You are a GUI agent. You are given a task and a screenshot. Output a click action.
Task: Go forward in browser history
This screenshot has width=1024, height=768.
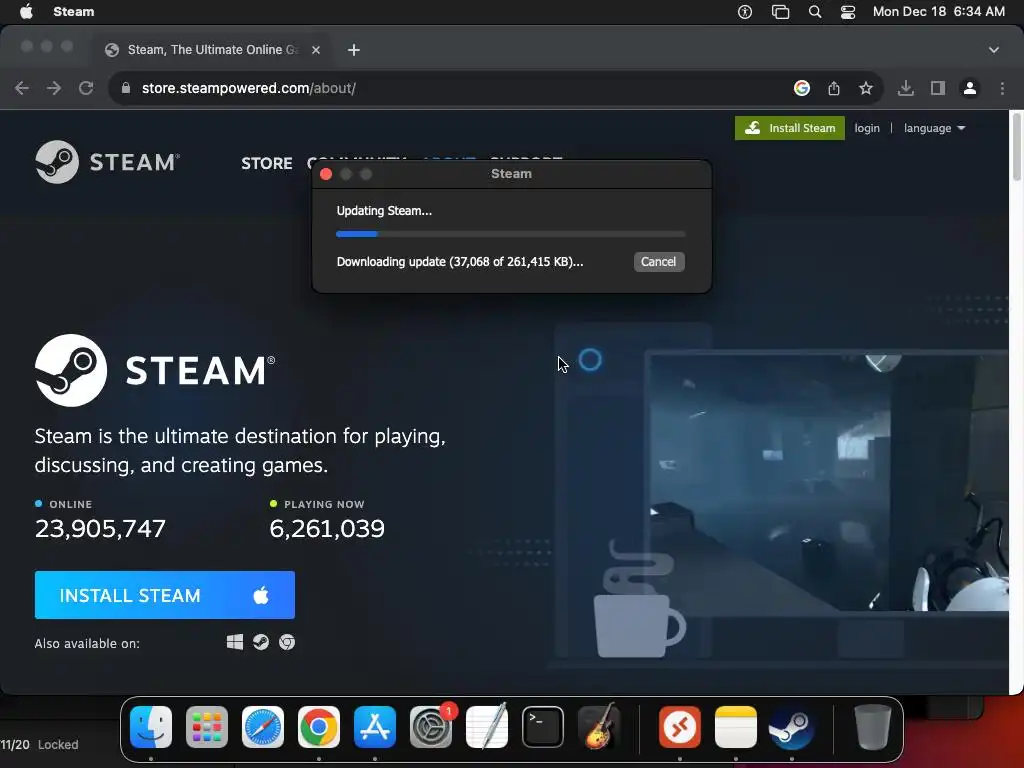coord(54,88)
